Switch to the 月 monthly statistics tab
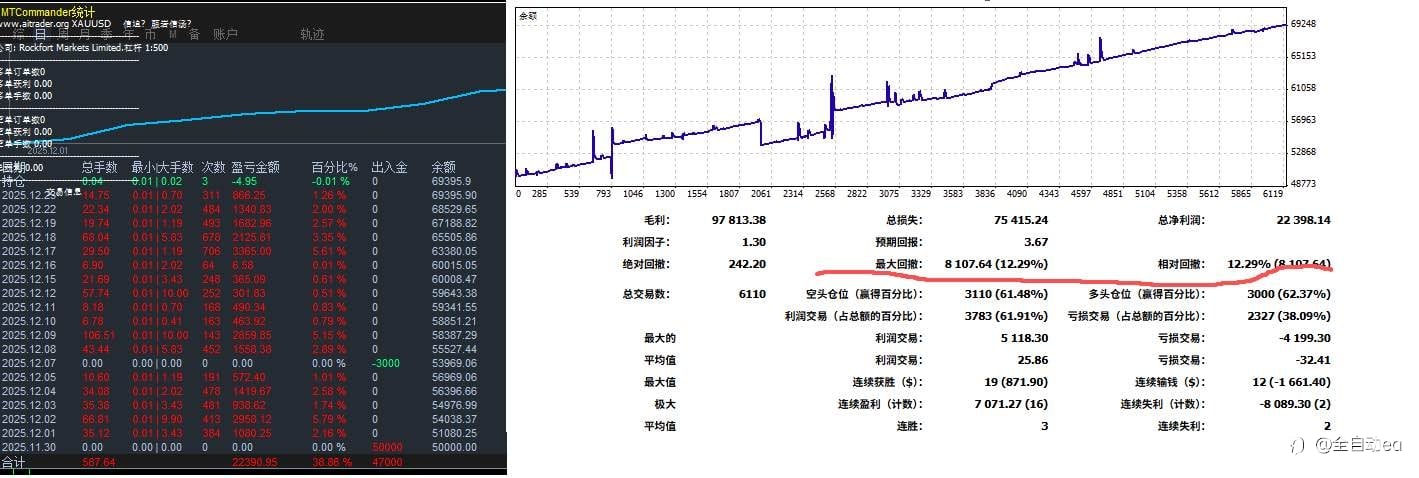The width and height of the screenshot is (1419, 478). [x=83, y=34]
